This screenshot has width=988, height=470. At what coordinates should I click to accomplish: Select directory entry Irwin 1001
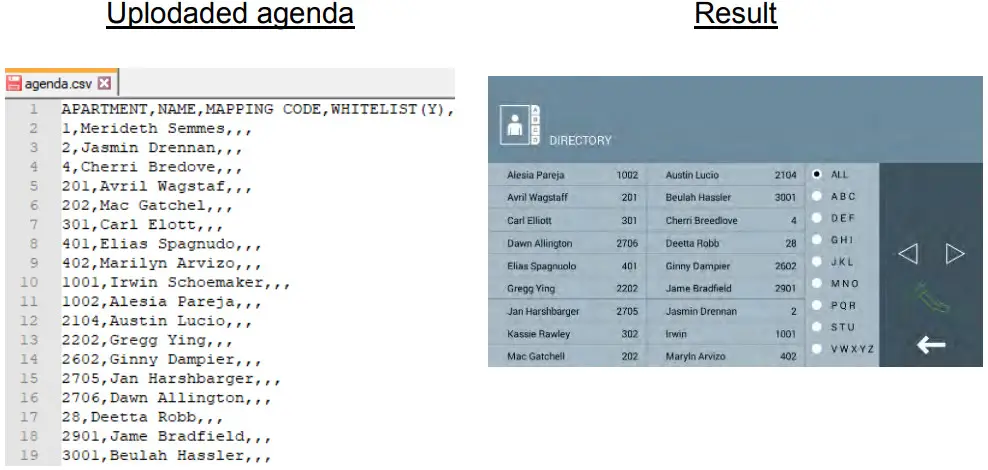(x=727, y=334)
